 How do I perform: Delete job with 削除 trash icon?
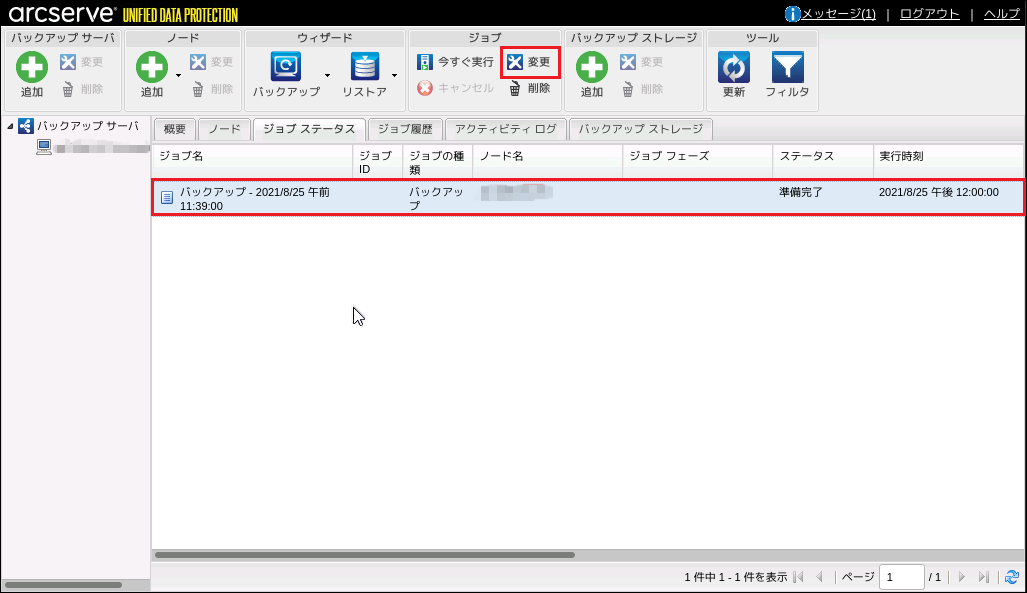pyautogui.click(x=530, y=88)
